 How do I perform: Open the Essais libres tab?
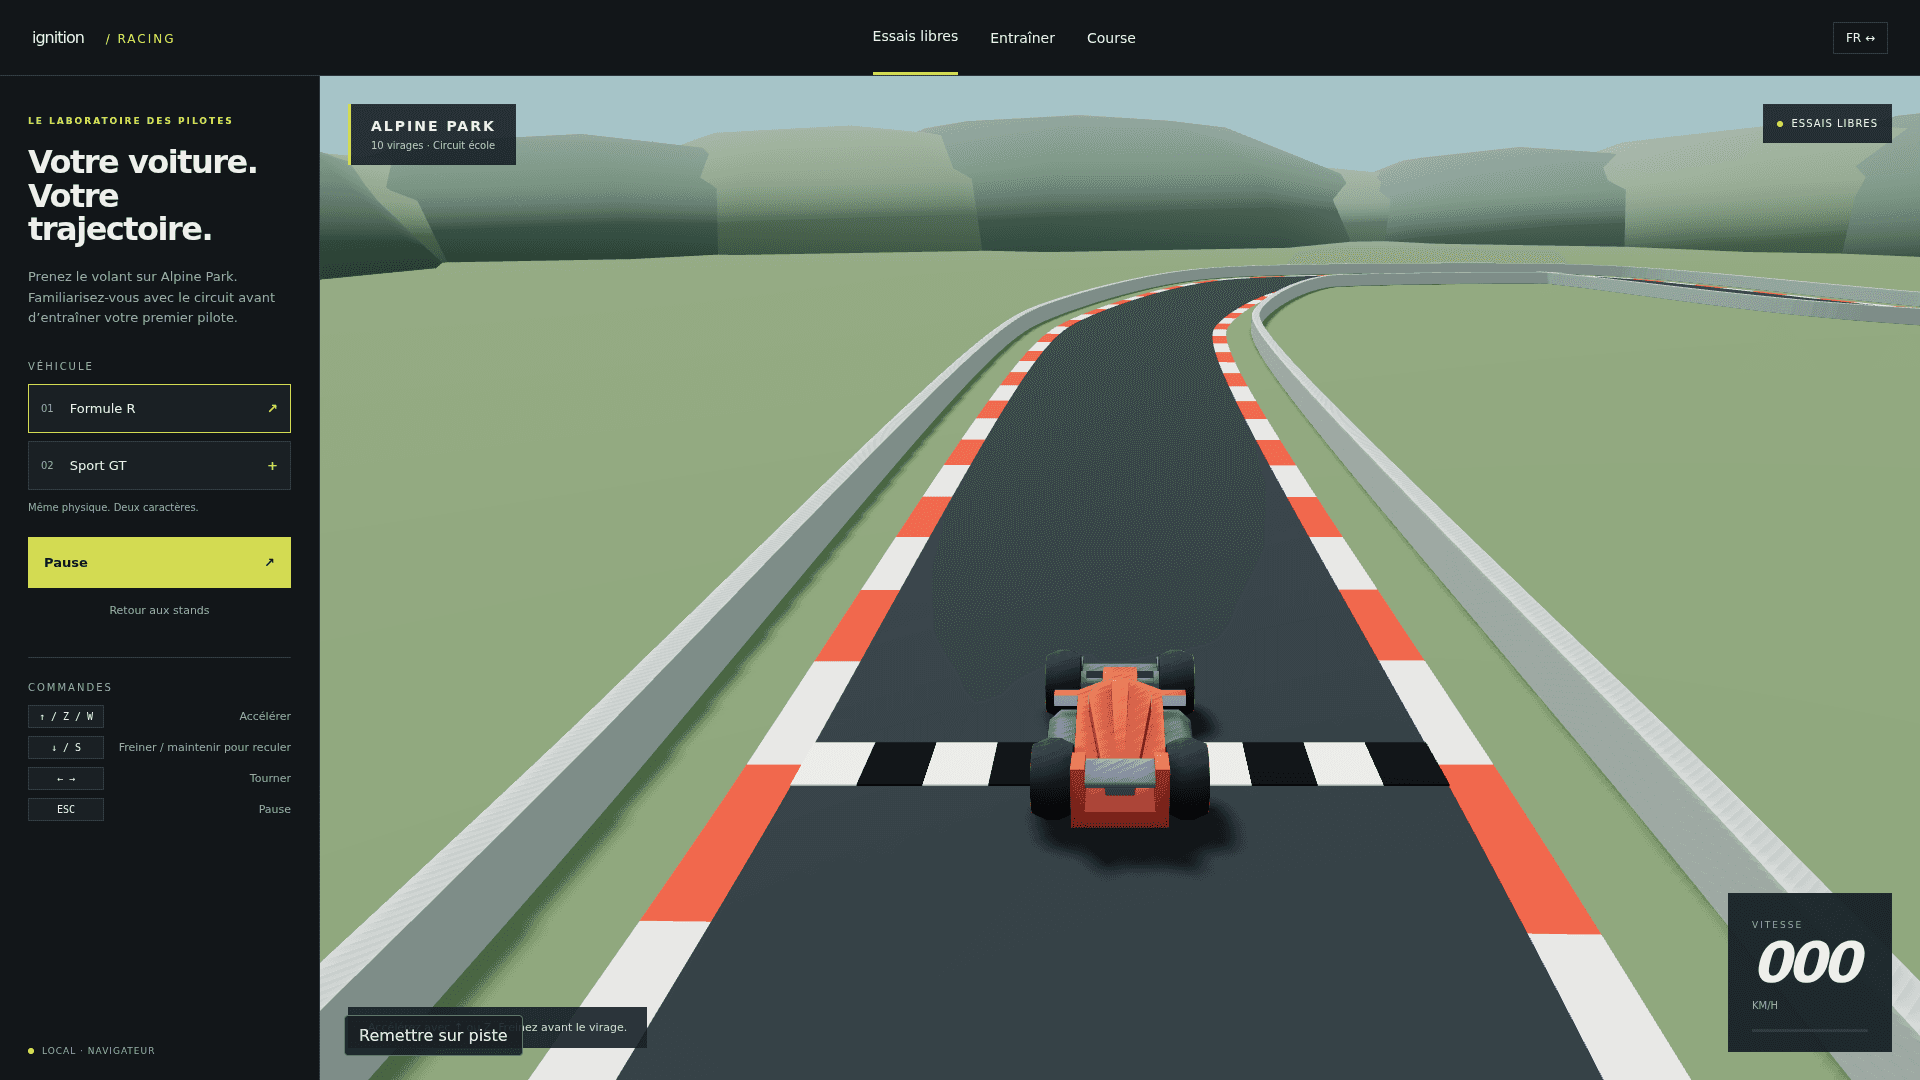pos(915,37)
